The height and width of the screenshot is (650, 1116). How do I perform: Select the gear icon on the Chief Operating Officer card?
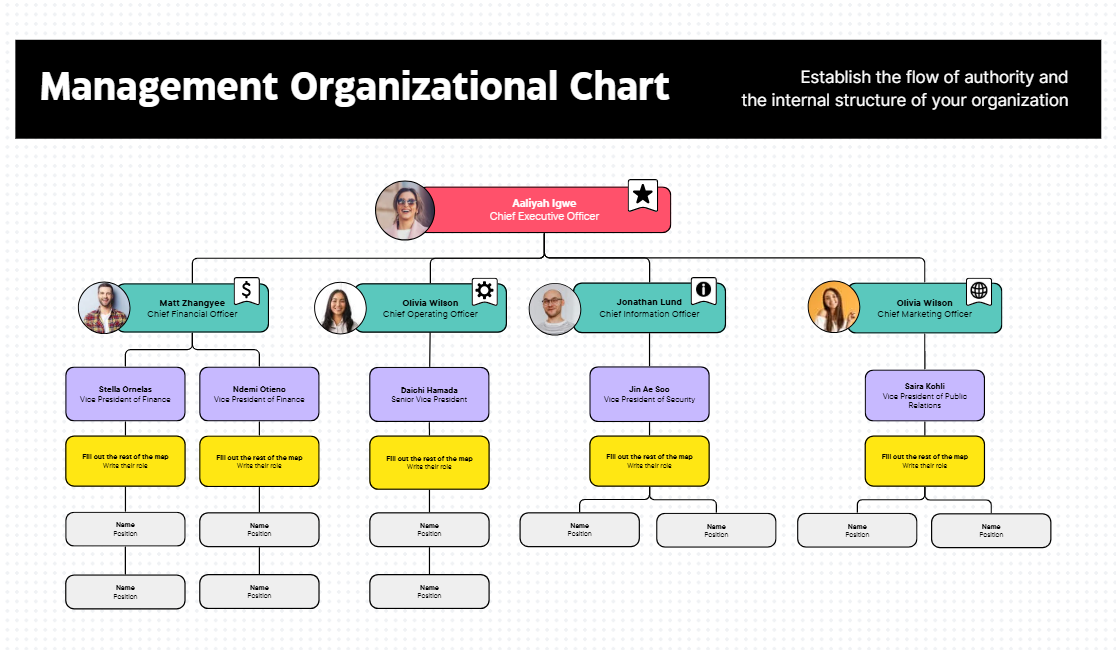484,291
